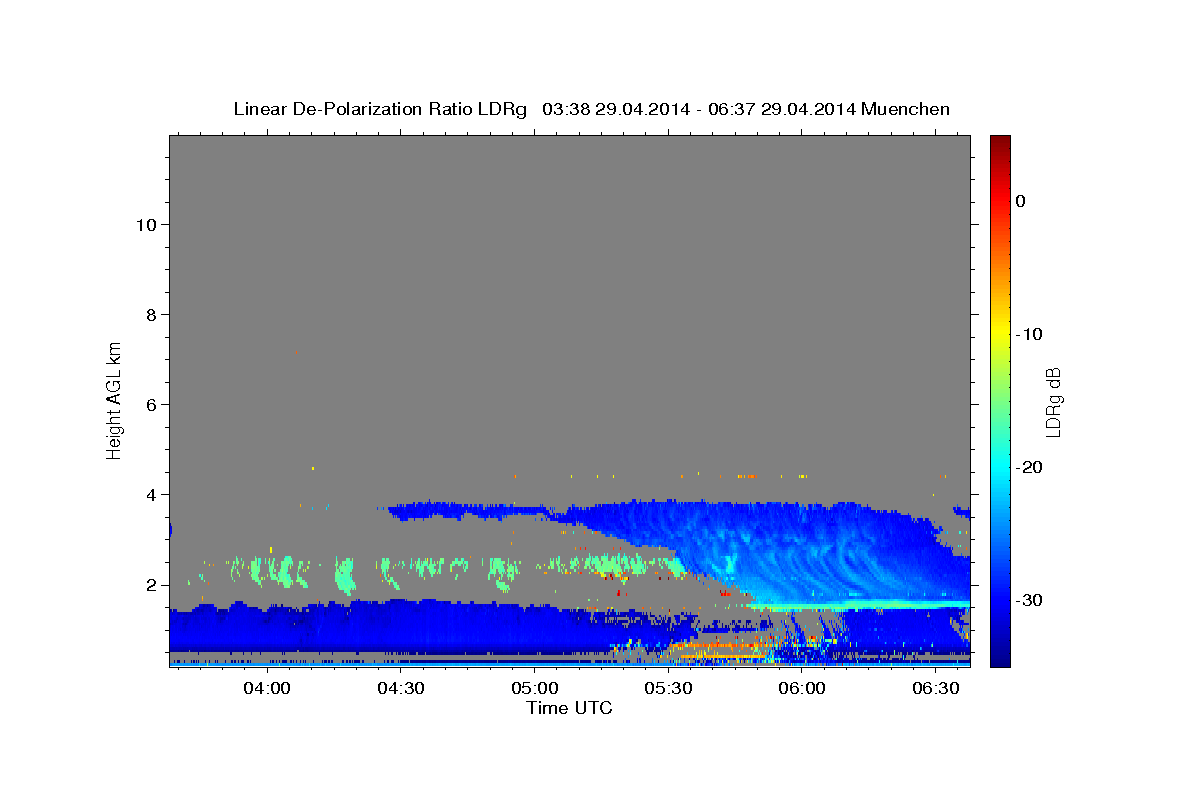Viewport: 1200px width, 800px height.
Task: Click the Time UTC axis title
Action: (569, 708)
